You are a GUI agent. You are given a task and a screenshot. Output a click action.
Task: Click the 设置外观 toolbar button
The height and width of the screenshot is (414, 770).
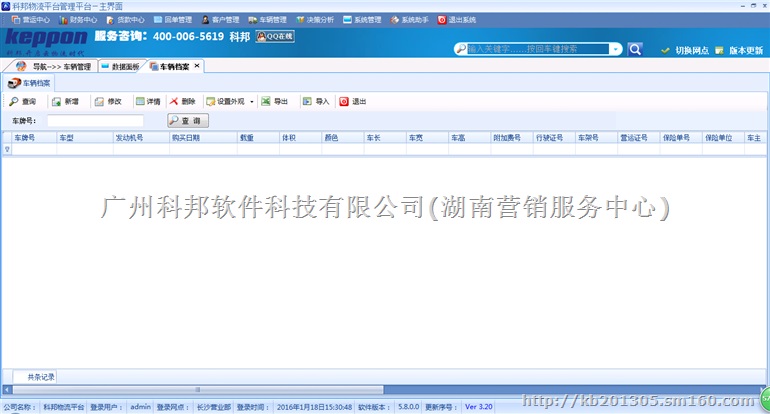tap(226, 102)
